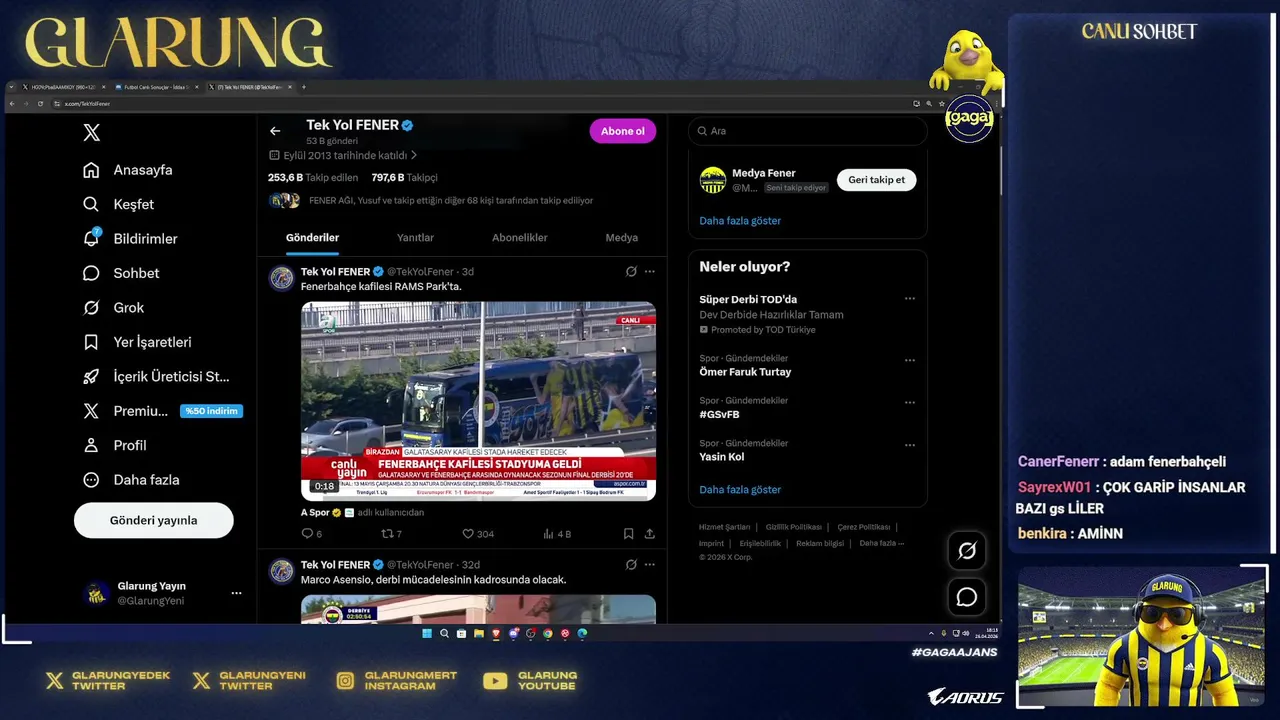Open Profil from the sidebar
Image resolution: width=1280 pixels, height=720 pixels.
pyautogui.click(x=115, y=445)
